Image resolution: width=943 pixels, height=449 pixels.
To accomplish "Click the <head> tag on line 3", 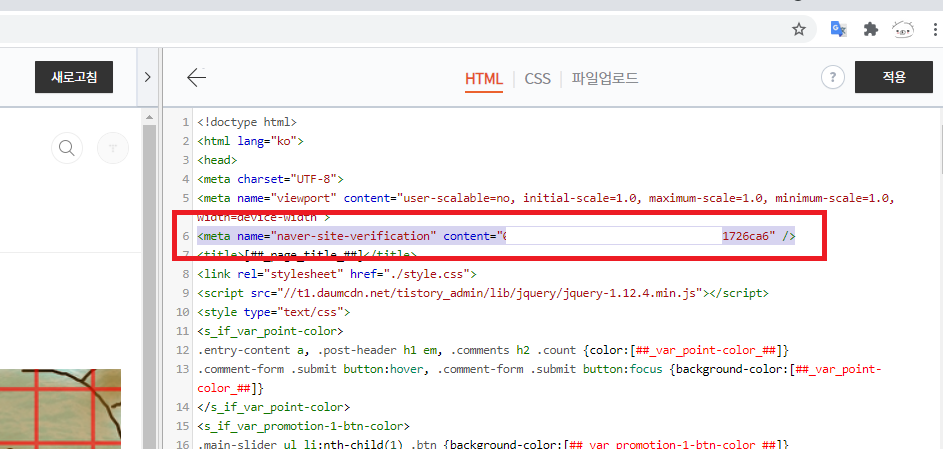I will click(217, 160).
